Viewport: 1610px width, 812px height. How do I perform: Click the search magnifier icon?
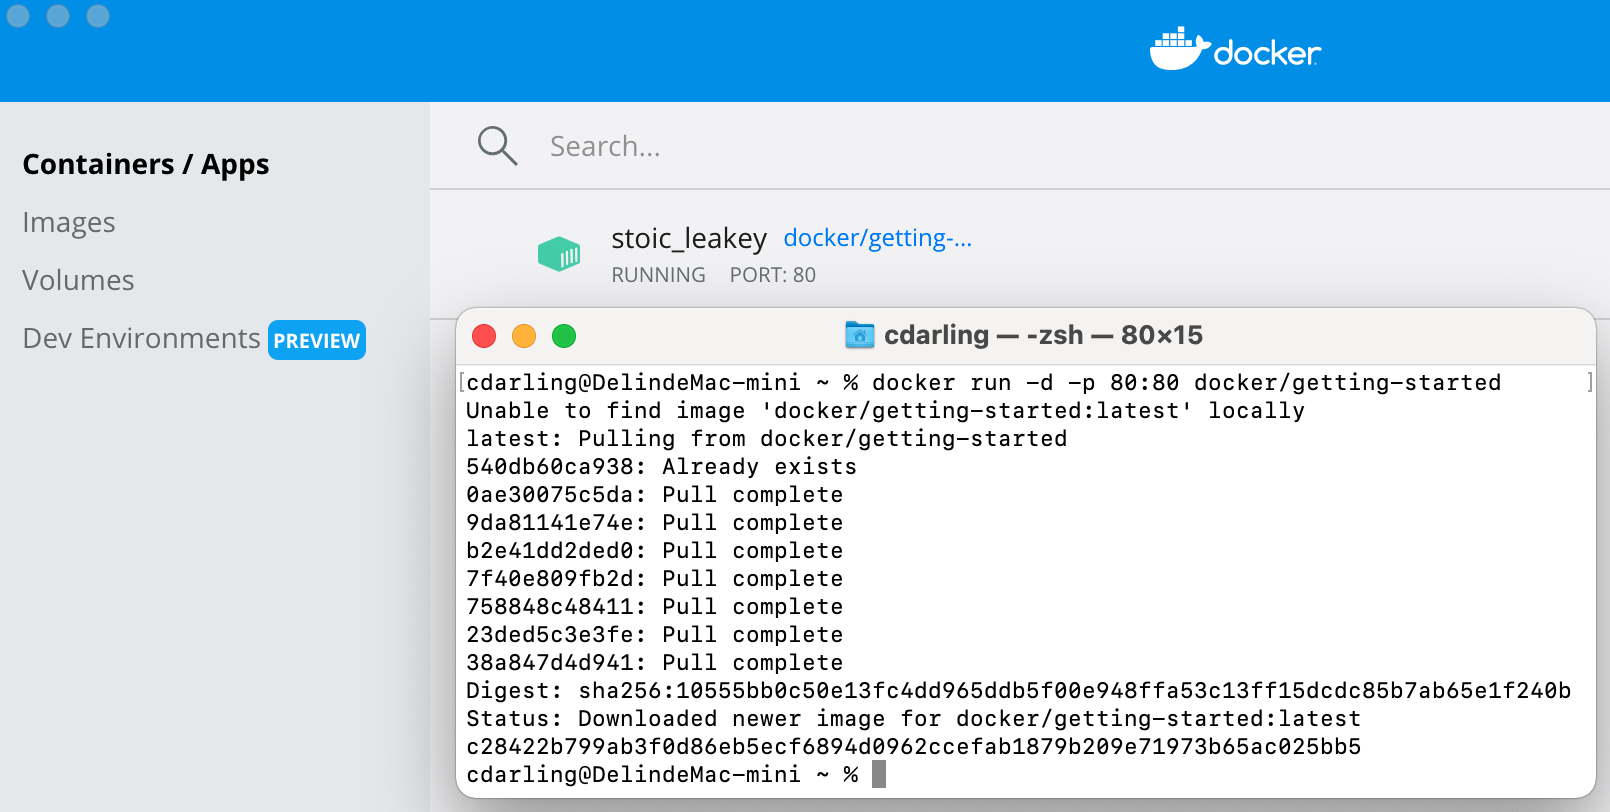497,146
